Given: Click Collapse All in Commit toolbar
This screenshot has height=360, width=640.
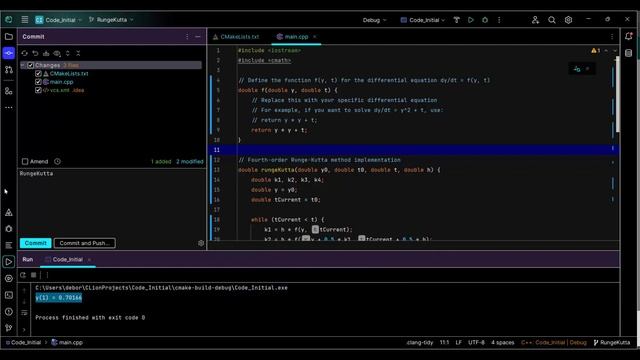Looking at the screenshot, I should (78, 53).
